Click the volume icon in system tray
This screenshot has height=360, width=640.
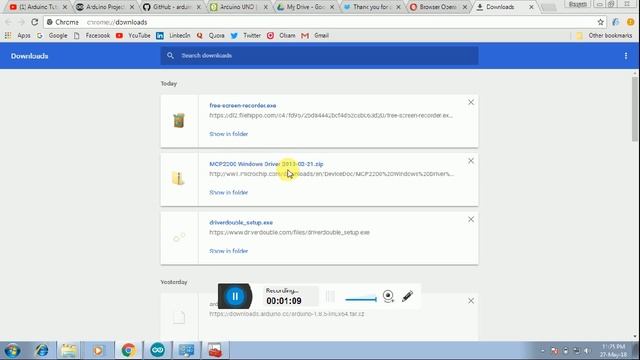pyautogui.click(x=587, y=351)
